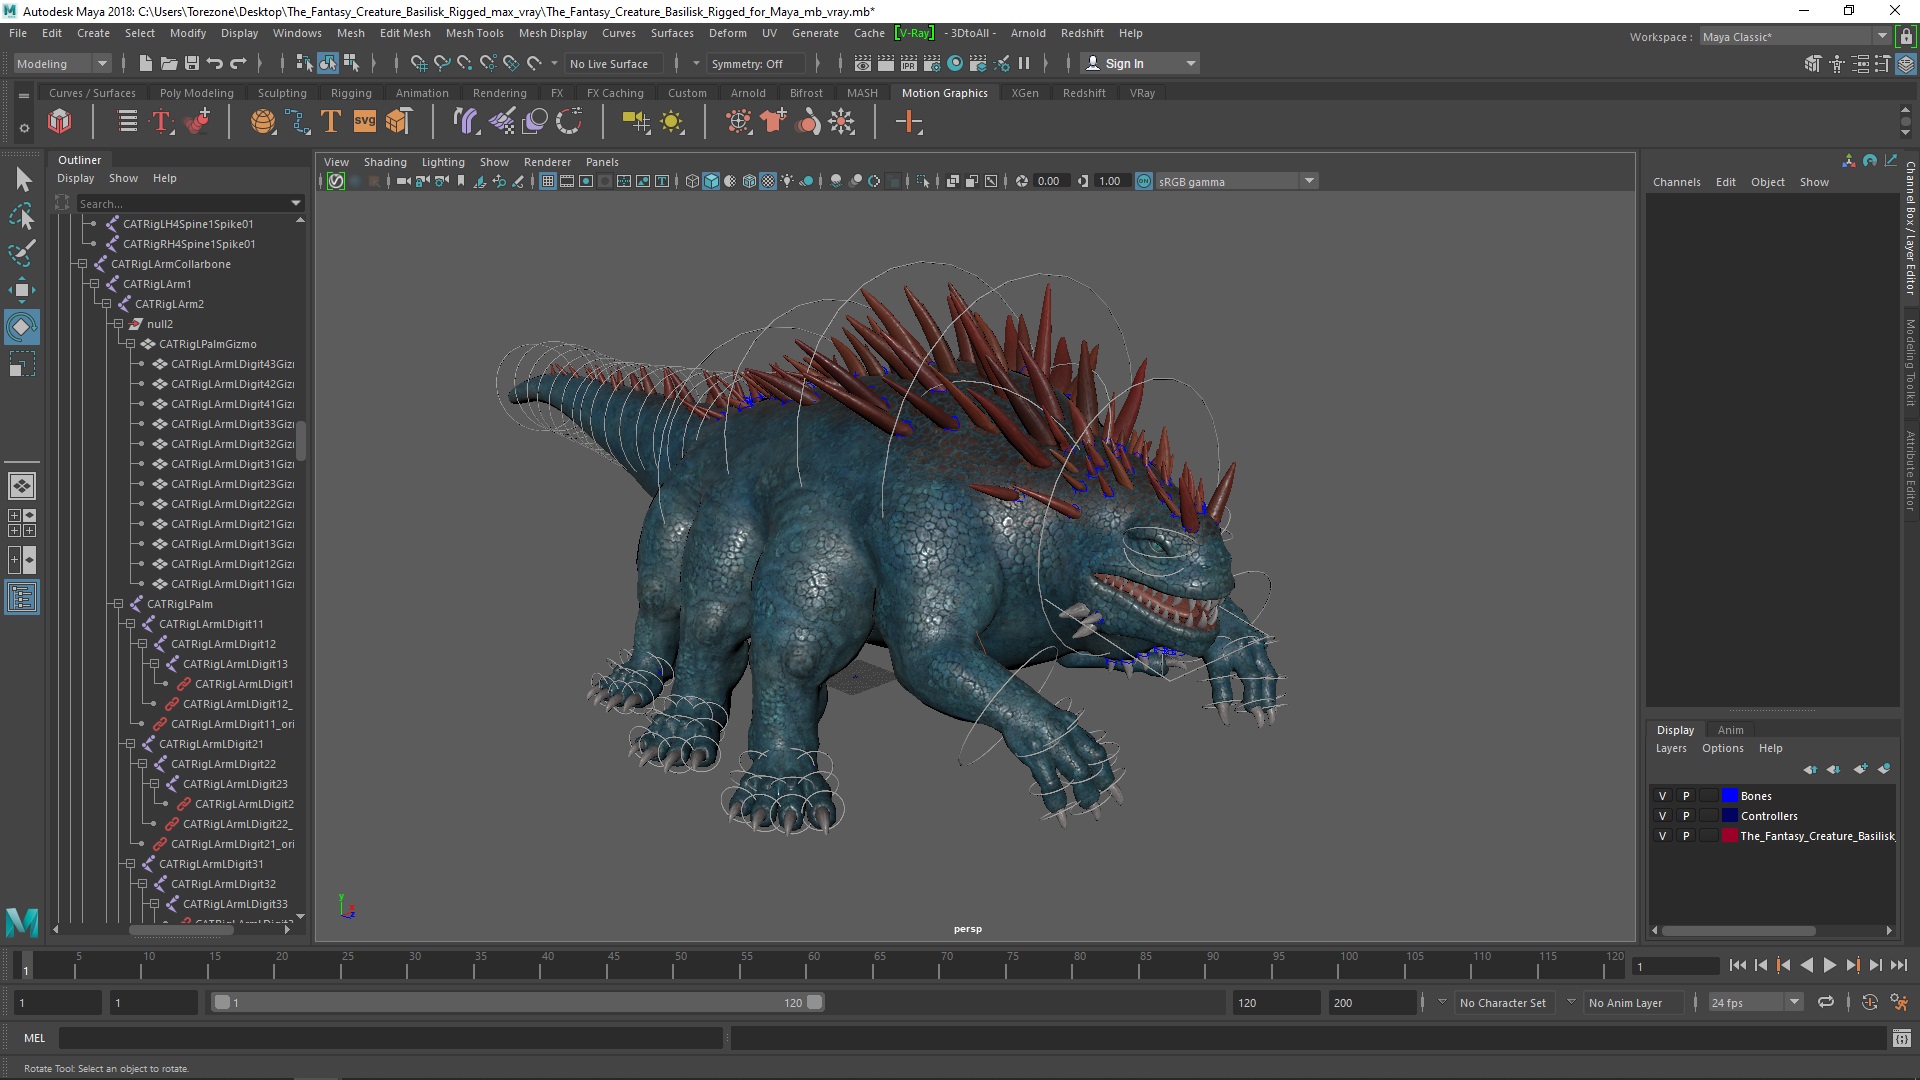Screen dimensions: 1920x1080
Task: Click the undo arrow icon
Action: point(215,63)
